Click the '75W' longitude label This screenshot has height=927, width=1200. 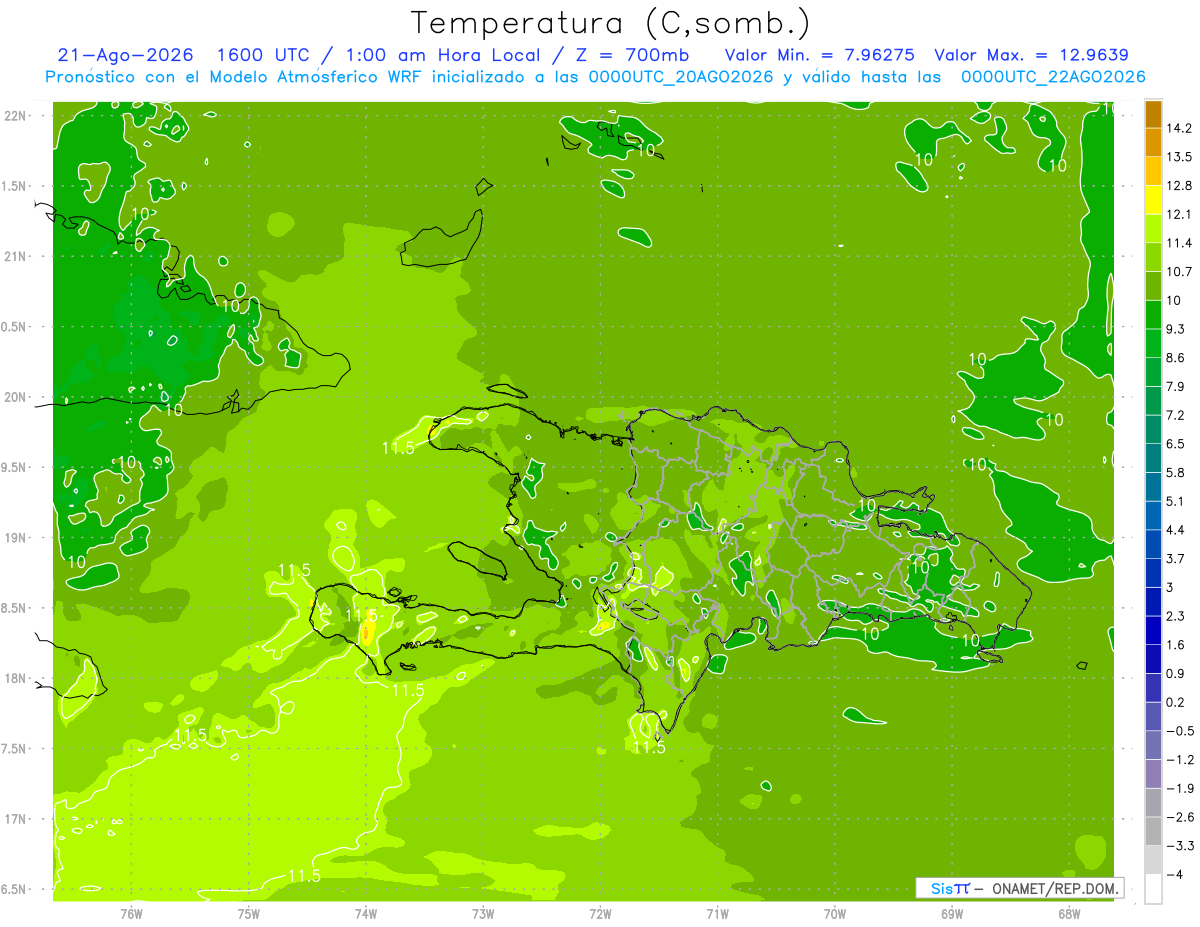click(x=248, y=912)
